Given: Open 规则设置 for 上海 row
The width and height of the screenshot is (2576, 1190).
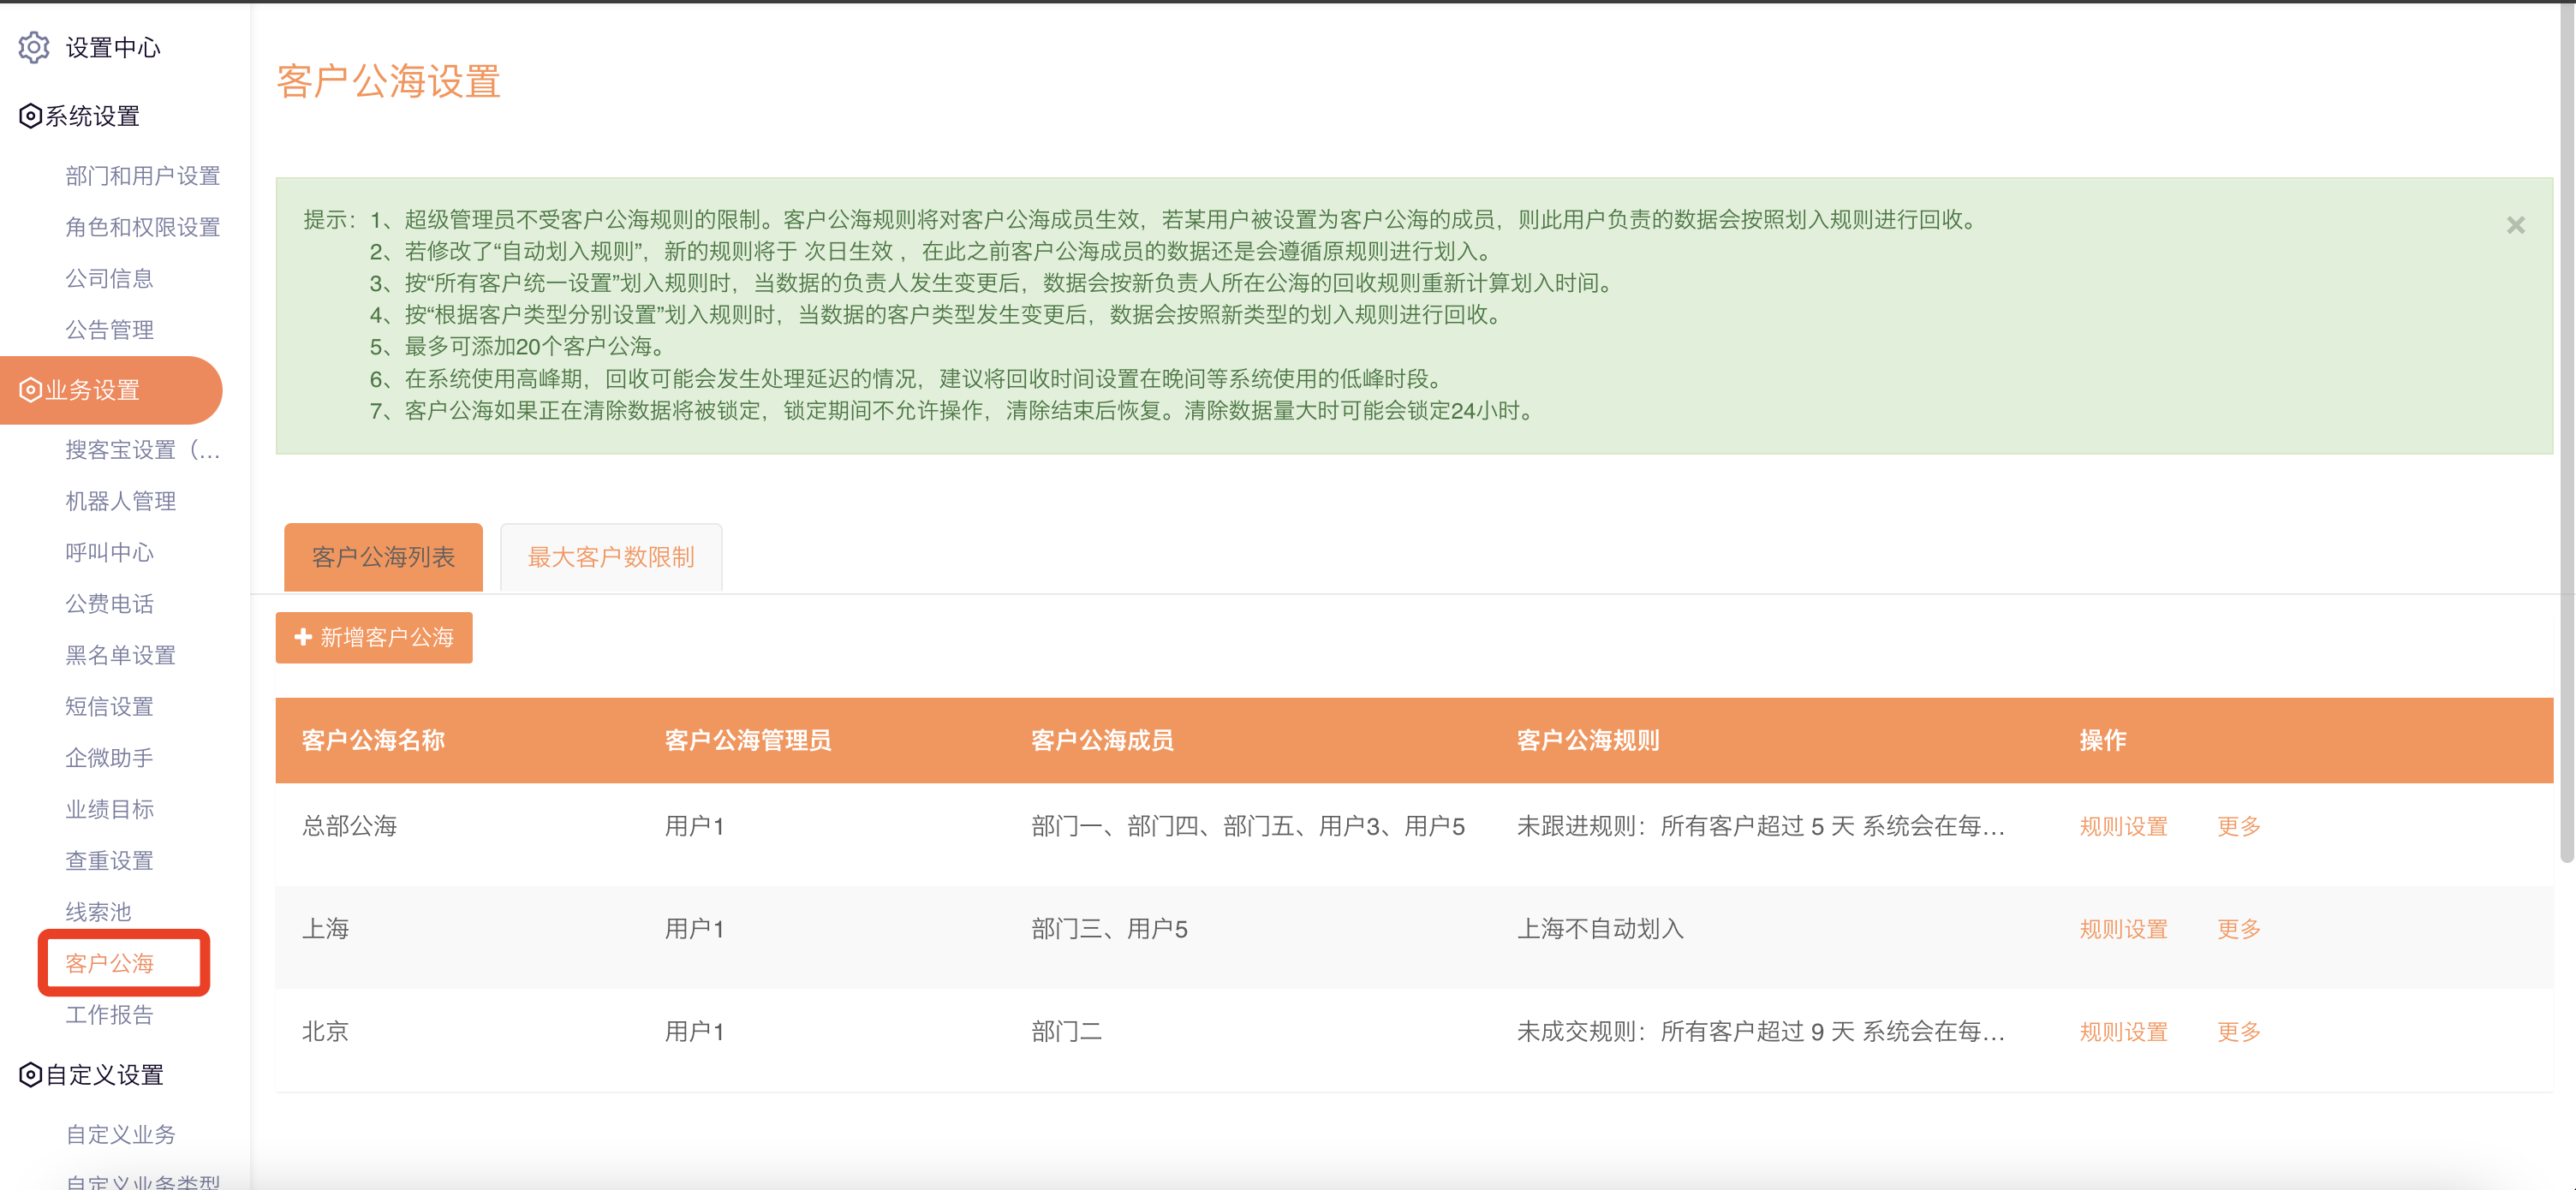Looking at the screenshot, I should point(2122,929).
